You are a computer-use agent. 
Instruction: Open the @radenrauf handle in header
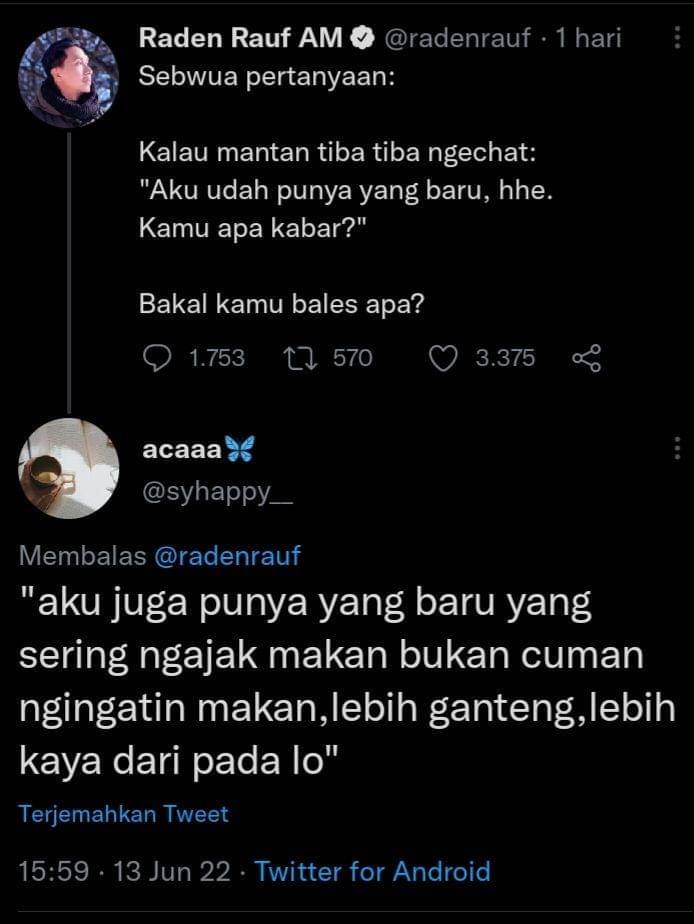(458, 39)
